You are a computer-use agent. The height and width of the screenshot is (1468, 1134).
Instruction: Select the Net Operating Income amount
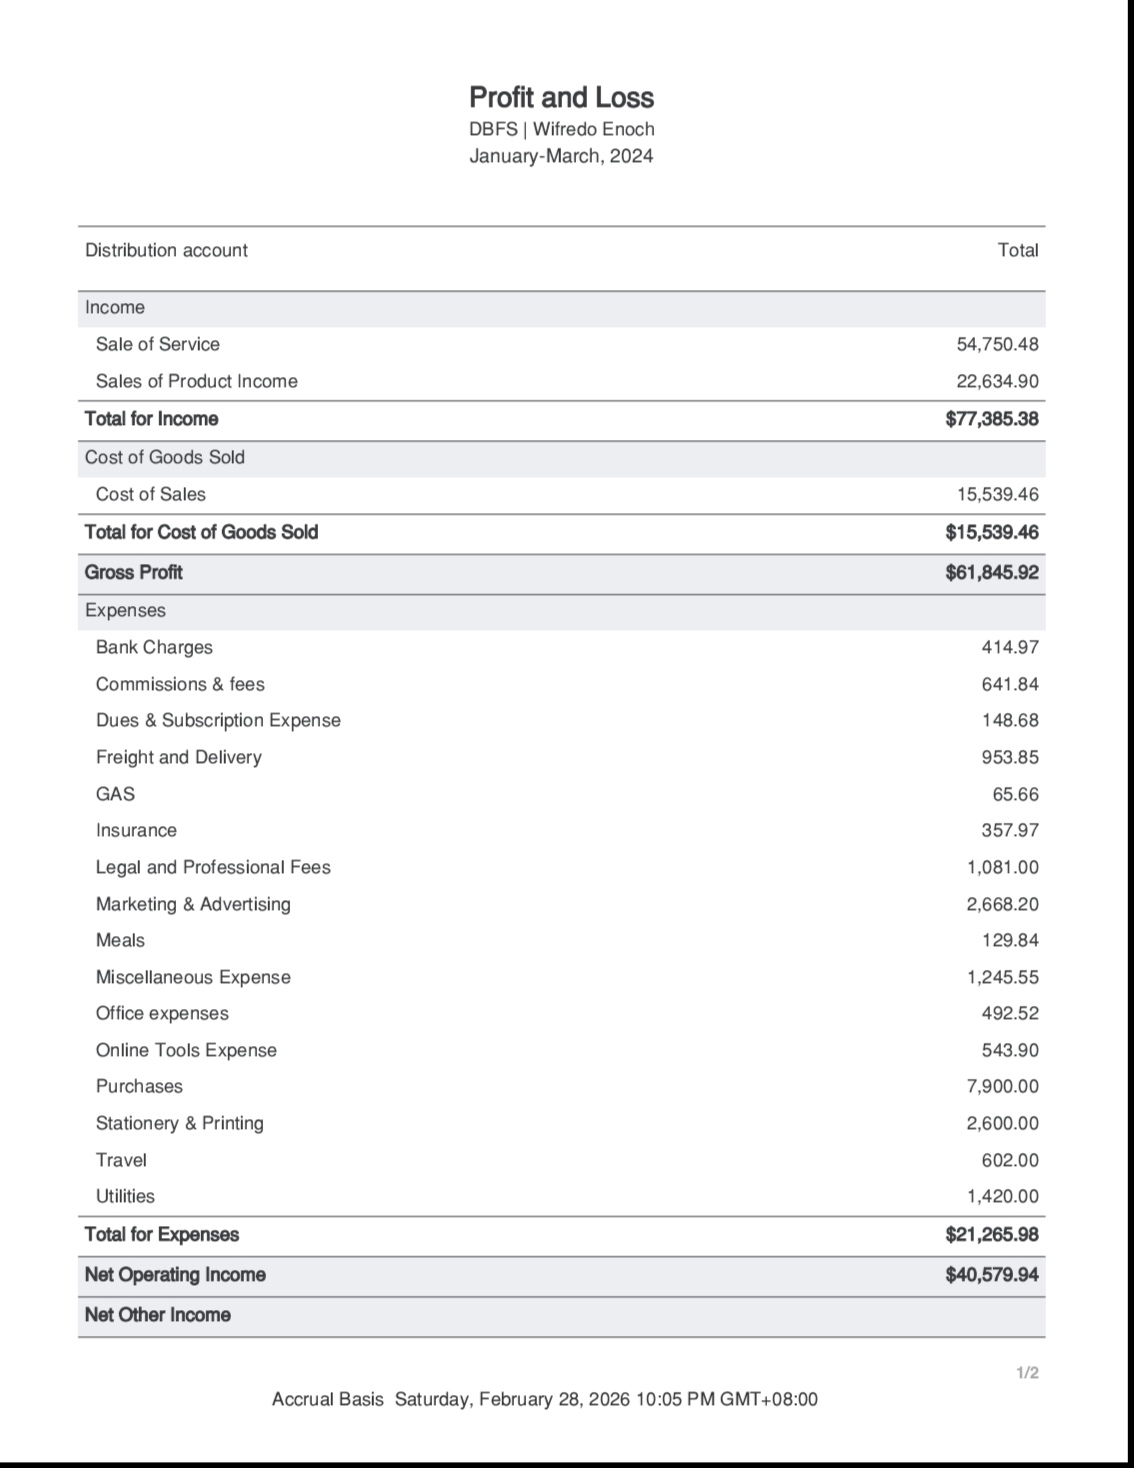point(991,1275)
